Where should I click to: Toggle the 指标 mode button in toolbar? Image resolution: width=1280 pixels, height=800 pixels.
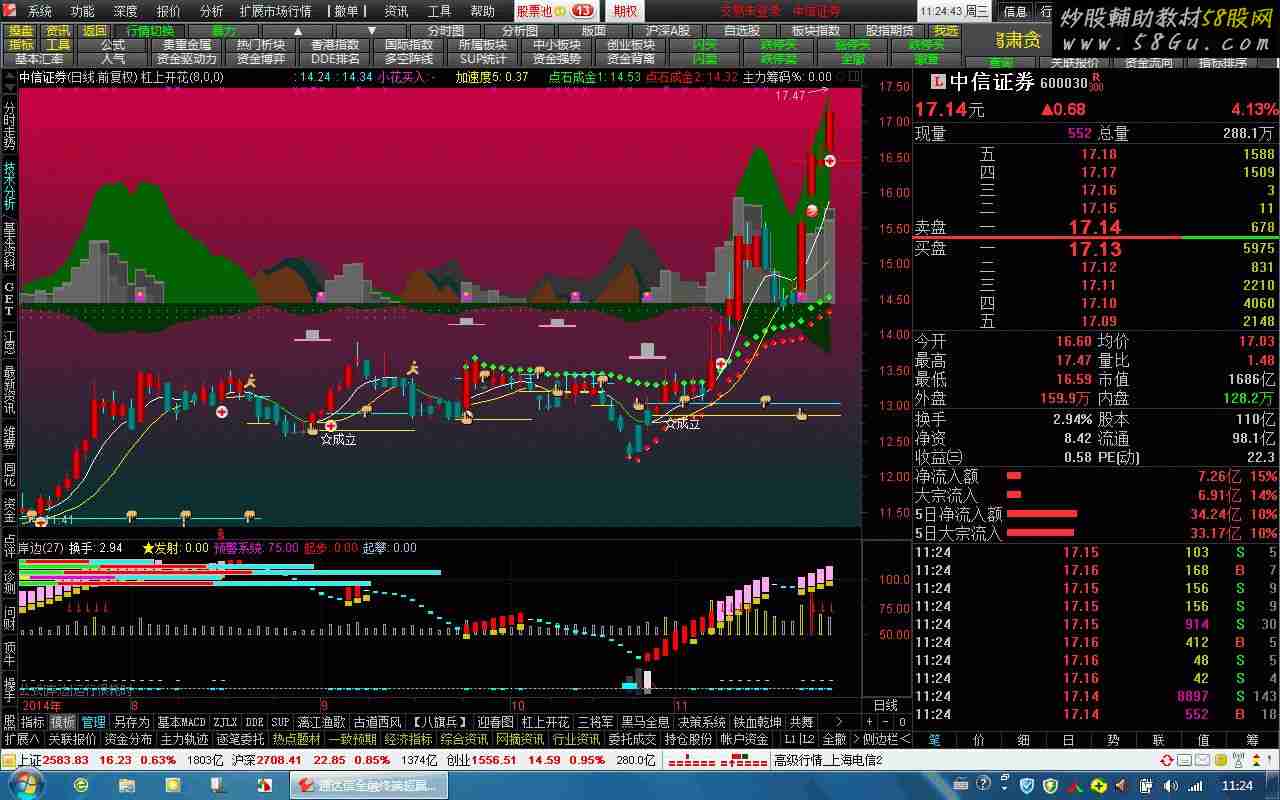point(21,45)
